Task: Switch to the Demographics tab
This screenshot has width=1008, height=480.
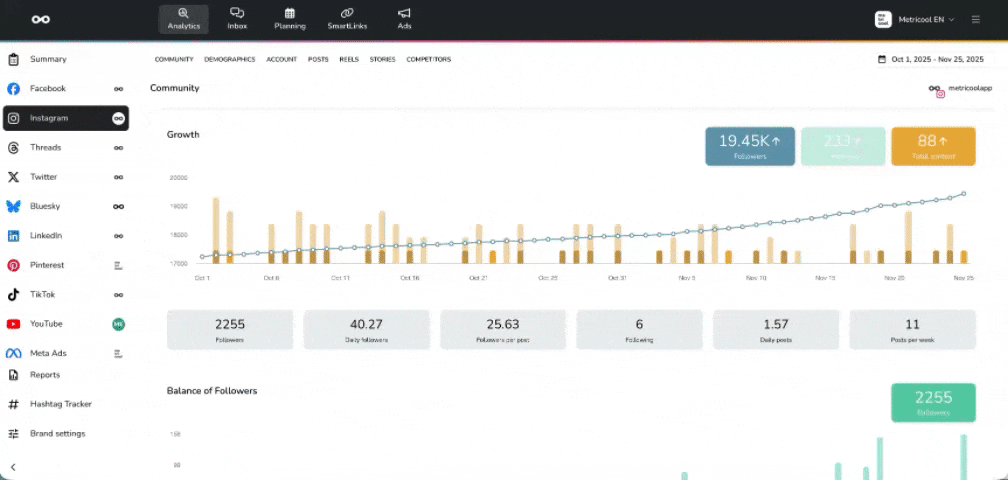Action: (229, 59)
